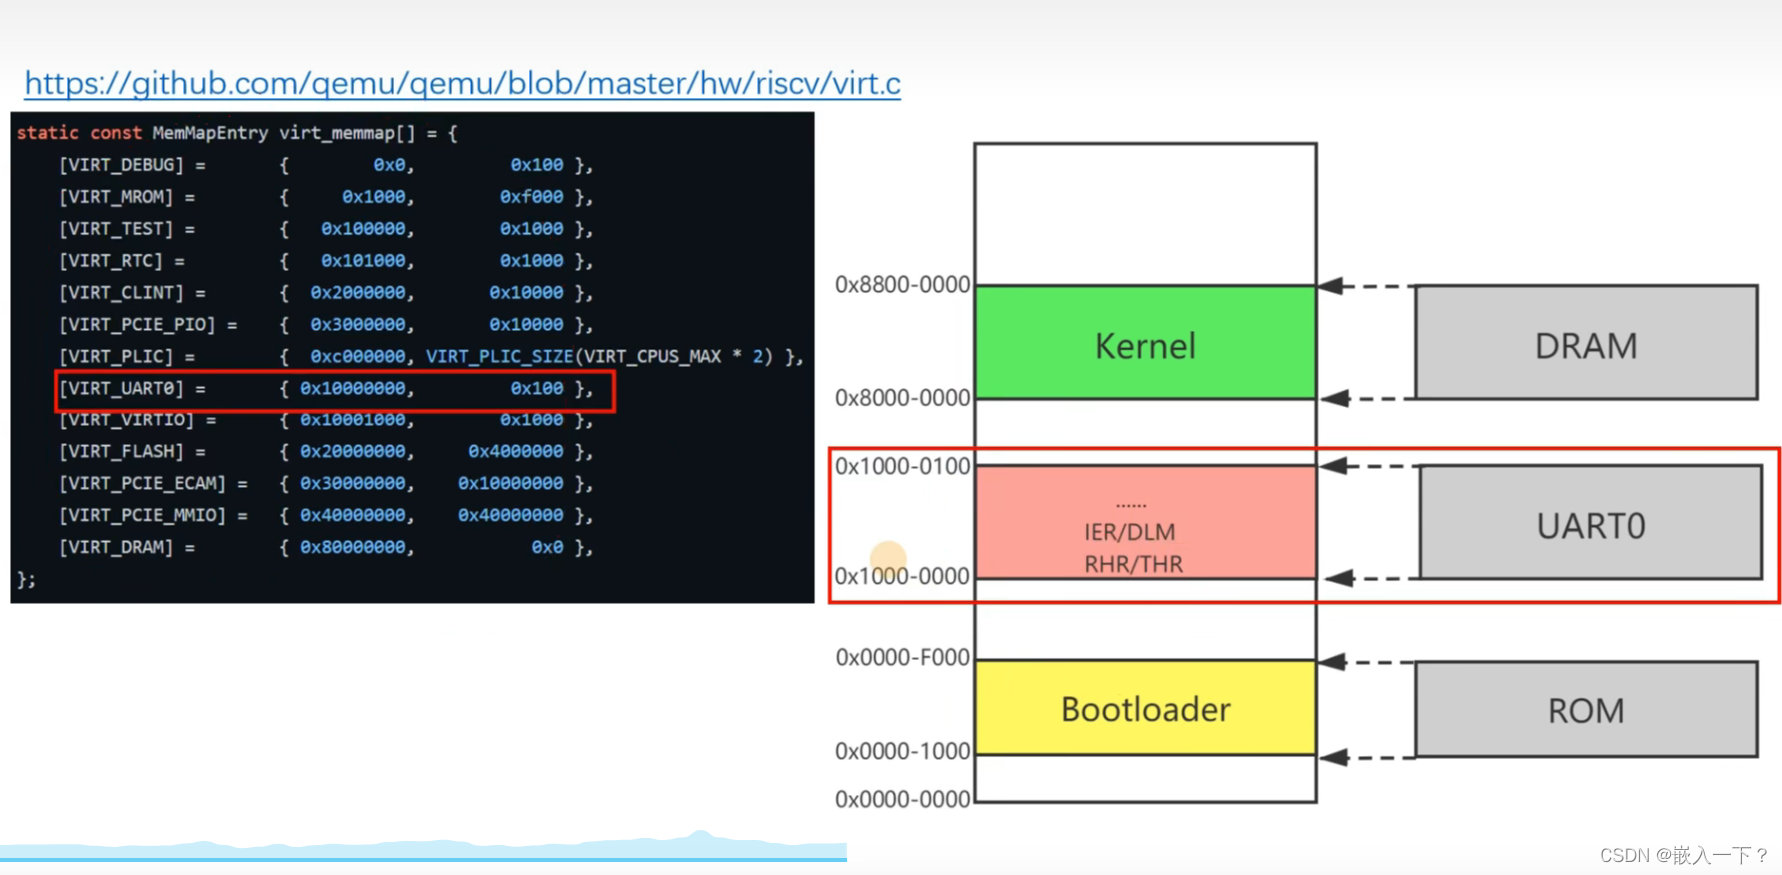This screenshot has width=1782, height=875.
Task: Click the [VIRT_PCIE_MMIO] entry line
Action: coord(325,516)
